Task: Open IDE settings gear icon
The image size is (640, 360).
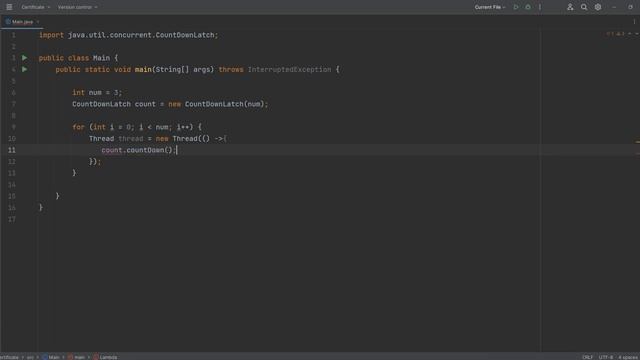Action: pyautogui.click(x=598, y=7)
